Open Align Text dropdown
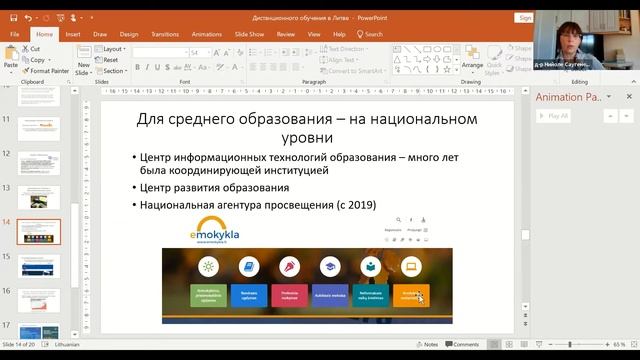The height and width of the screenshot is (360, 640). click(x=340, y=60)
